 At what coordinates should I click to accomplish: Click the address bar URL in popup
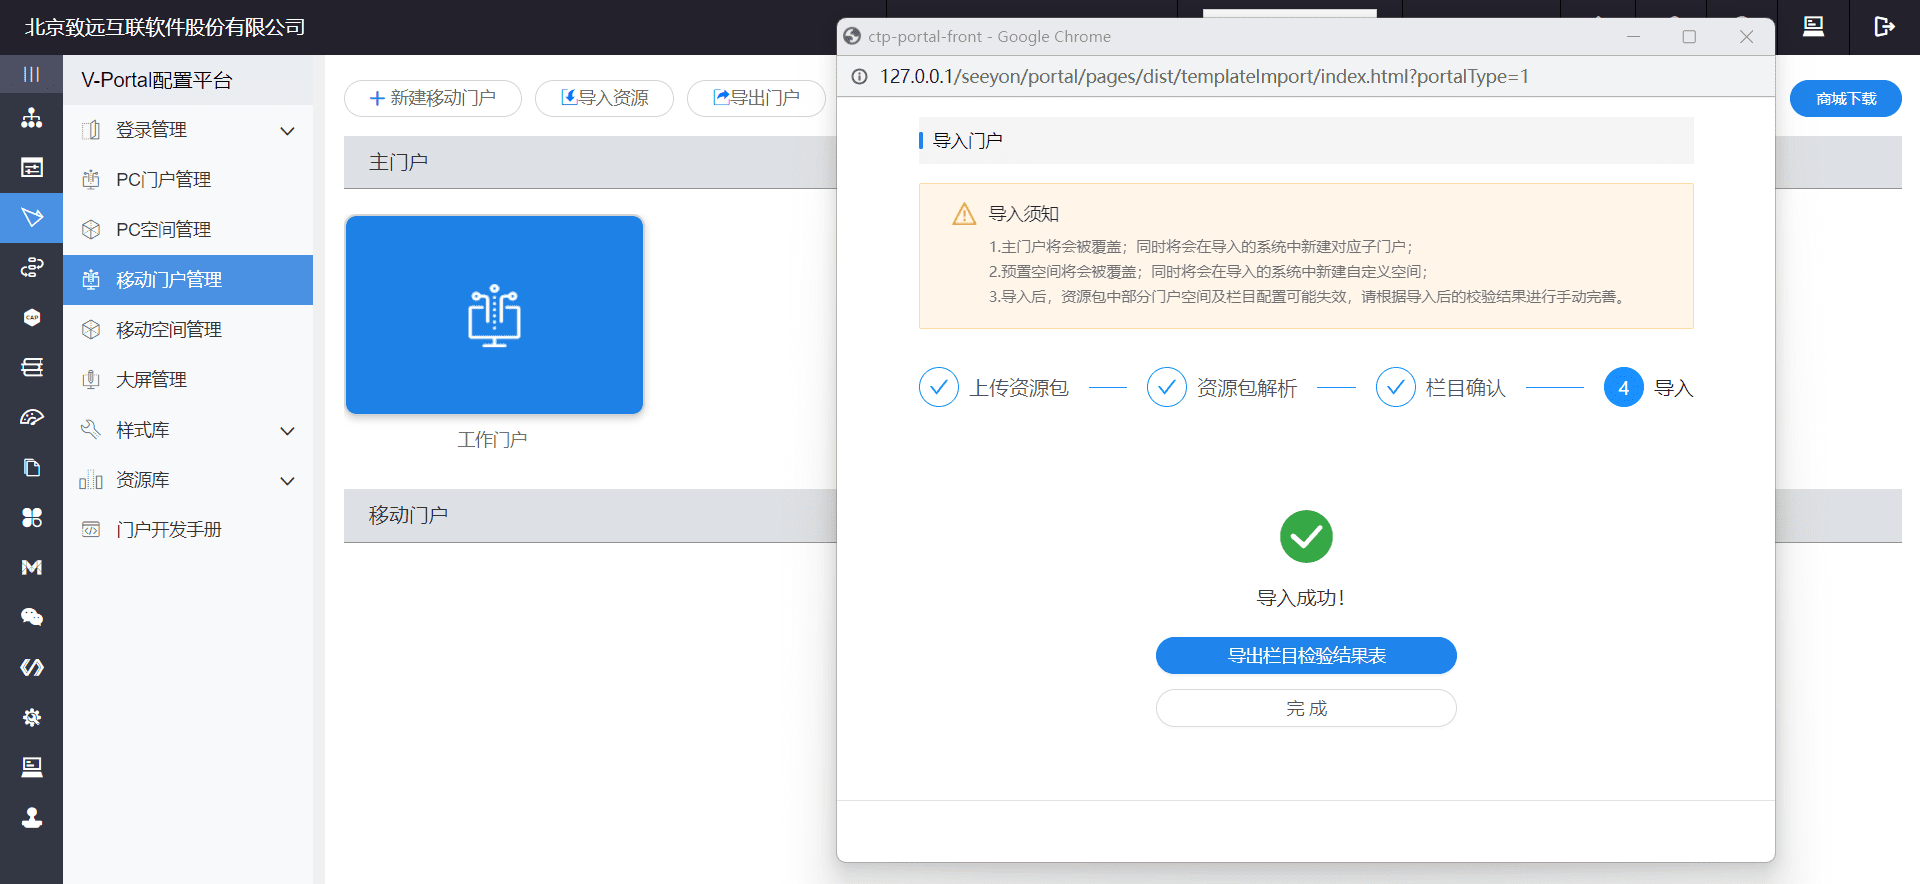(1204, 77)
